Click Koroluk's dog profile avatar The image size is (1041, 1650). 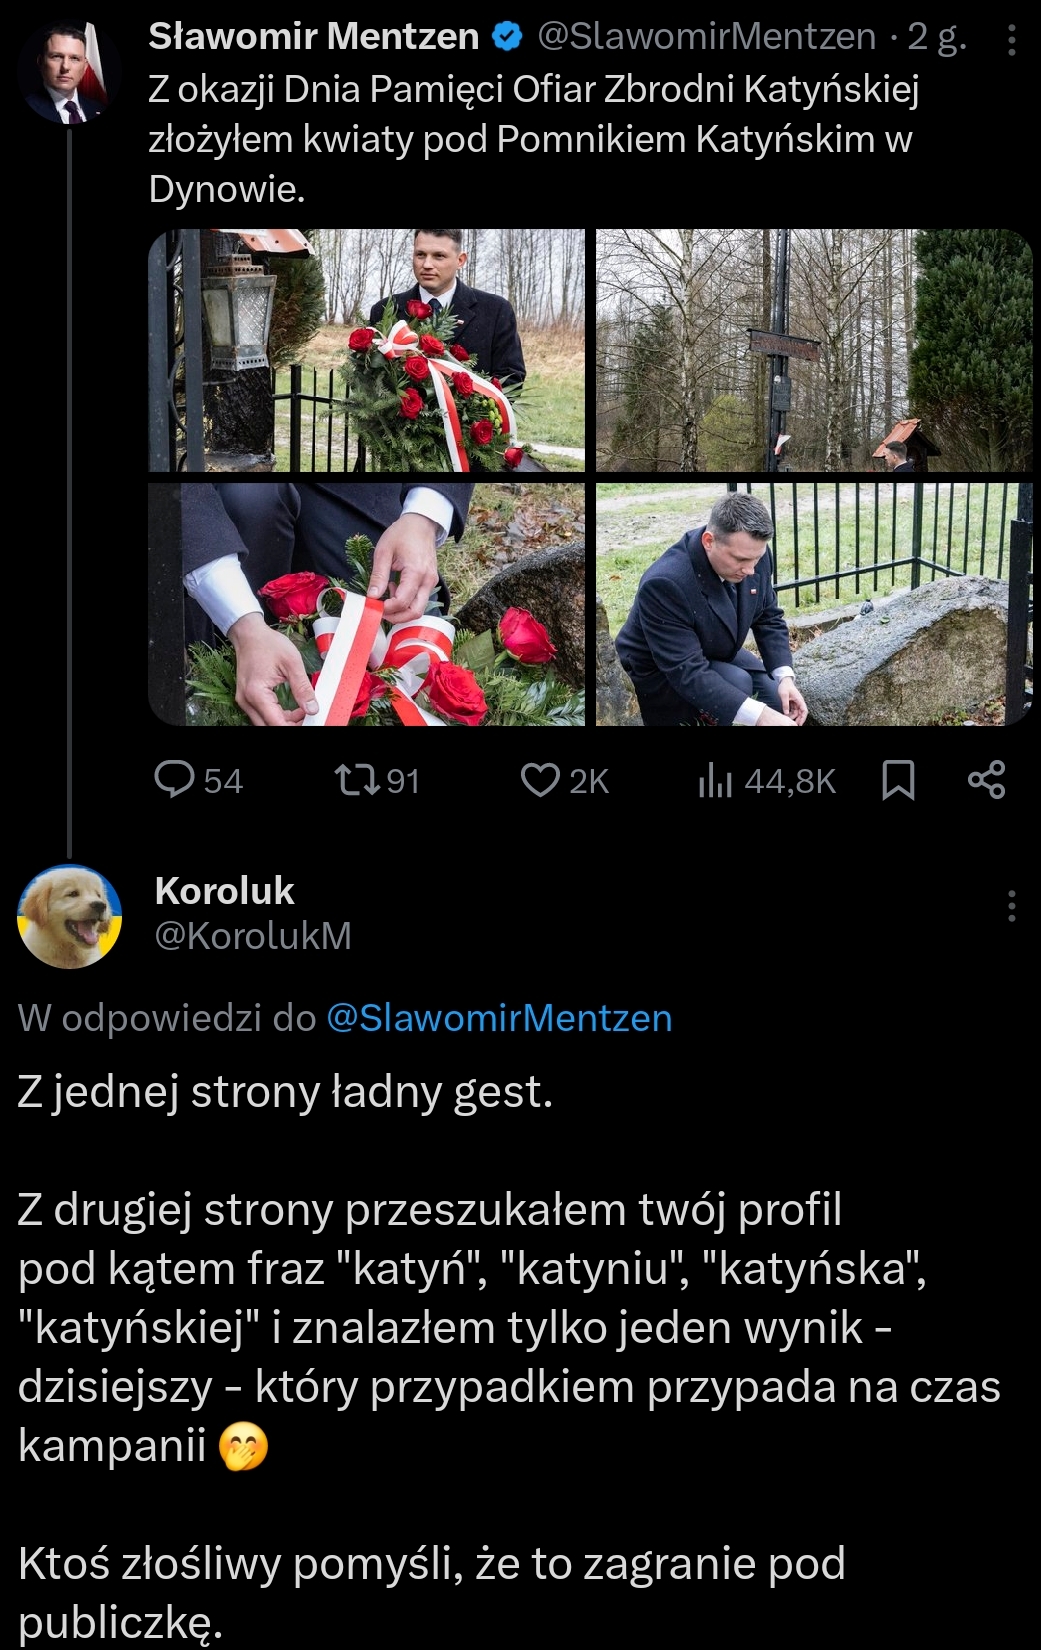tap(69, 915)
